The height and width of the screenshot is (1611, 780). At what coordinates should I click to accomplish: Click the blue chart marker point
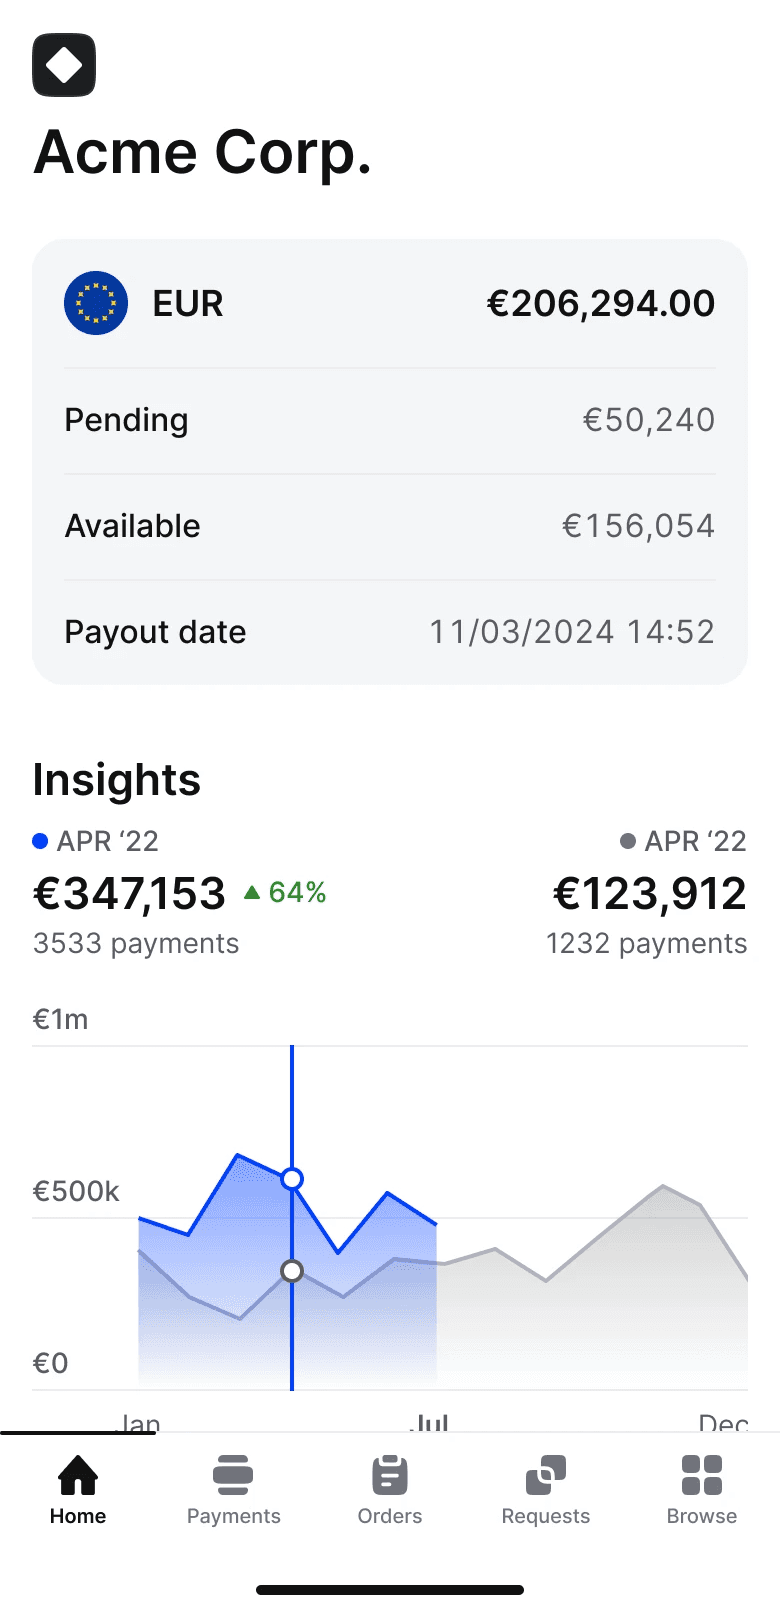coord(292,1179)
